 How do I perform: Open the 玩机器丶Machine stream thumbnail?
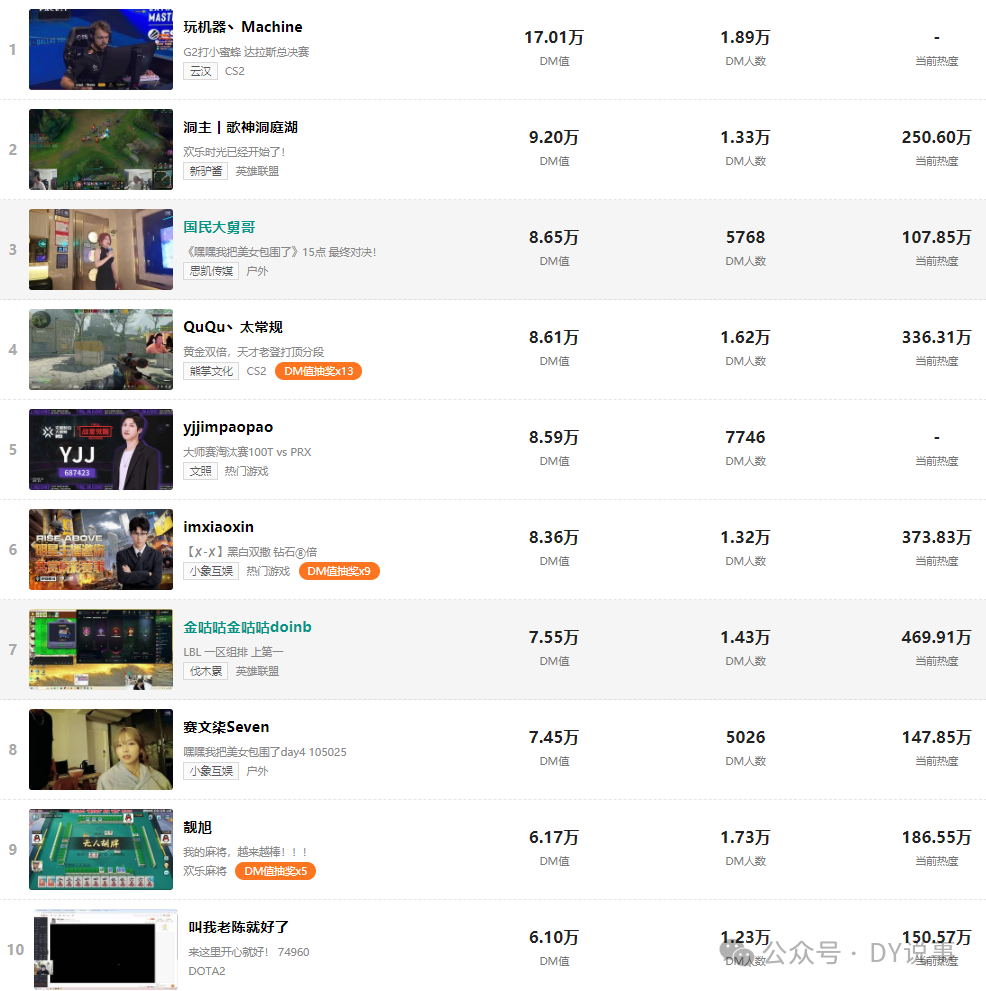[100, 49]
